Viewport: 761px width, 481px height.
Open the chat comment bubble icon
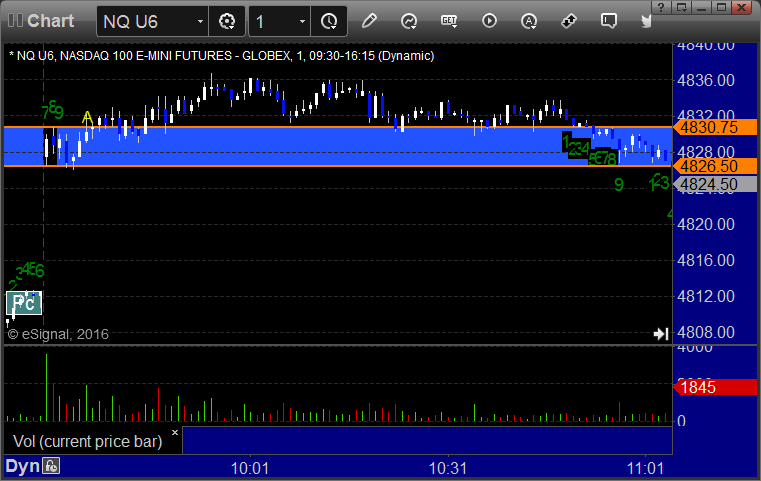[x=609, y=21]
